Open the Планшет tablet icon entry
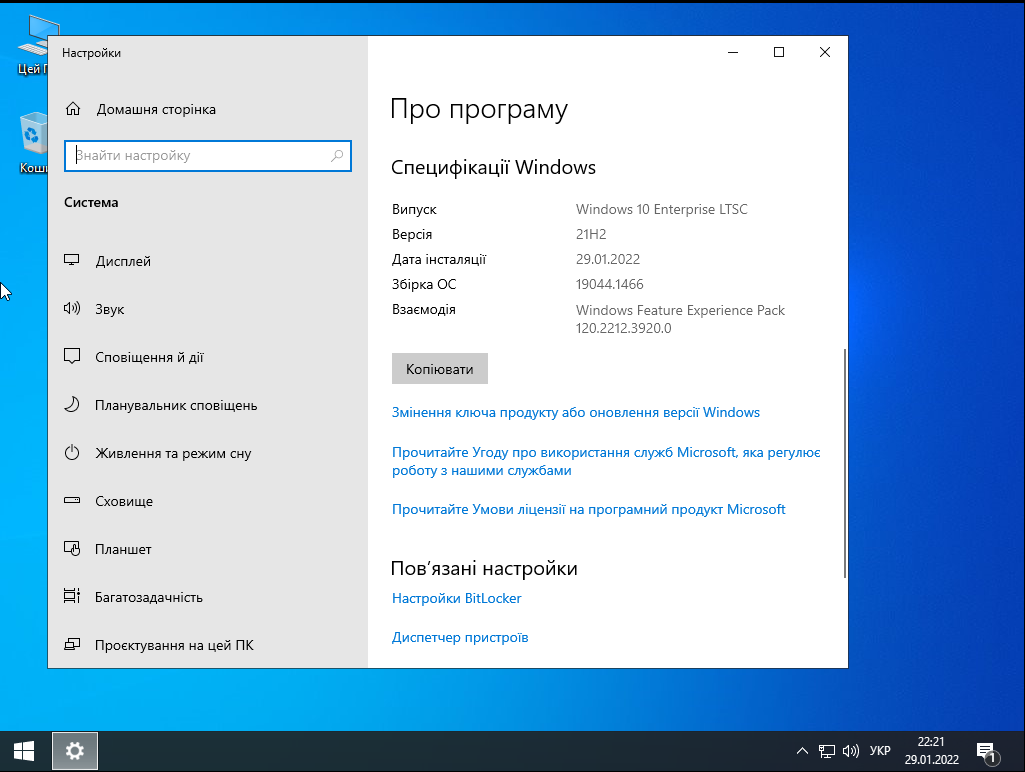This screenshot has height=772, width=1025. pyautogui.click(x=72, y=549)
